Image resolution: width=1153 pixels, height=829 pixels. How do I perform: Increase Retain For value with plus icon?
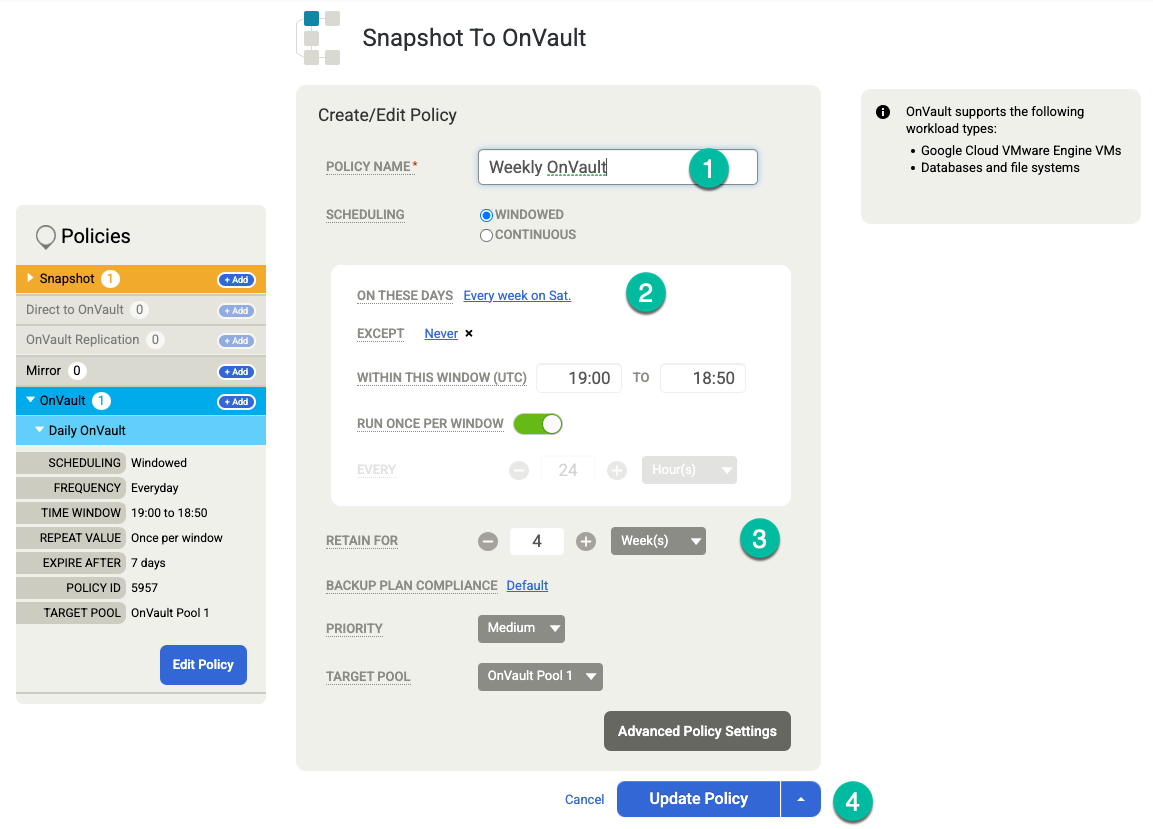tap(586, 541)
